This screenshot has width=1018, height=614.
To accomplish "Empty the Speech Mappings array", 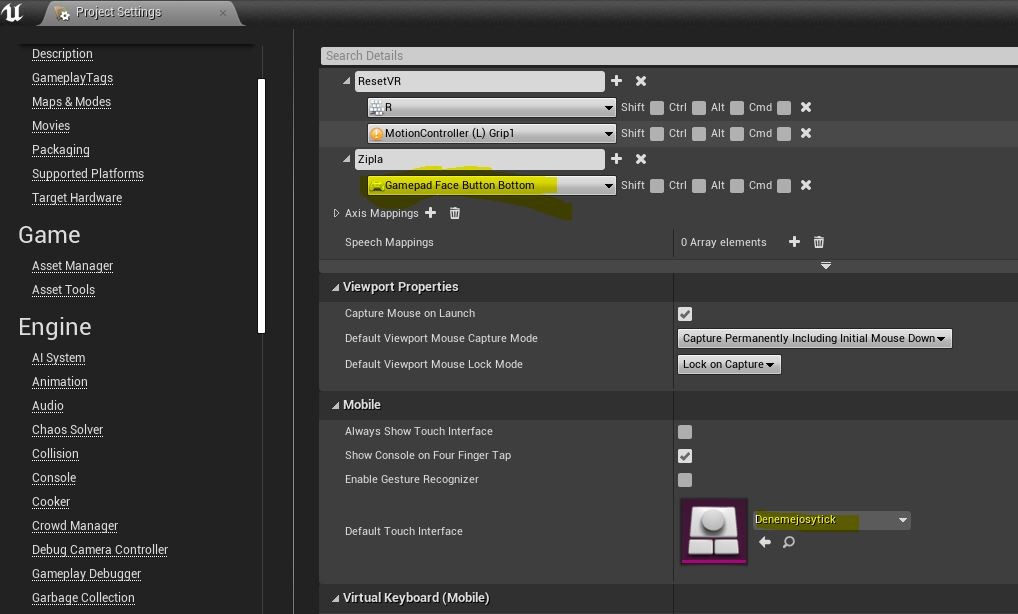I will click(x=819, y=242).
